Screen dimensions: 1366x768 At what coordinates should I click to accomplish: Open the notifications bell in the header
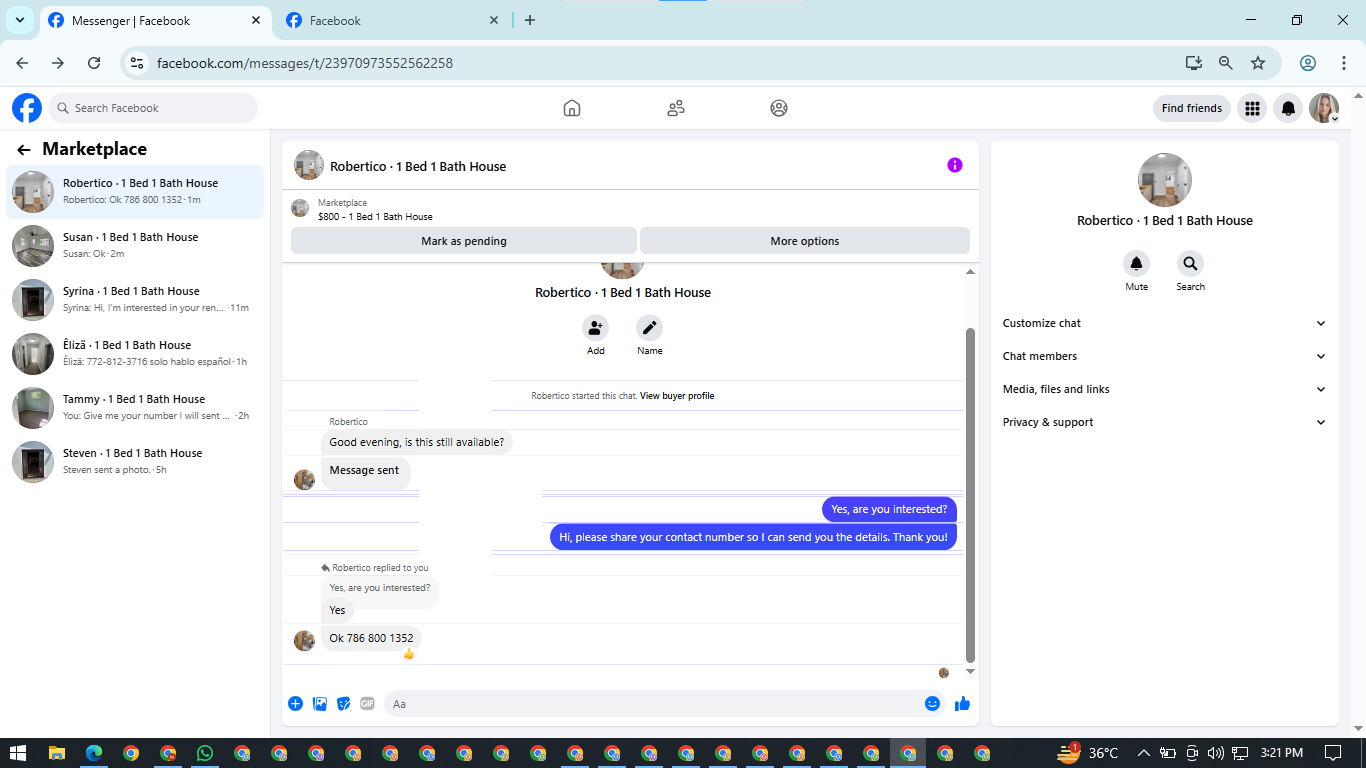1289,108
